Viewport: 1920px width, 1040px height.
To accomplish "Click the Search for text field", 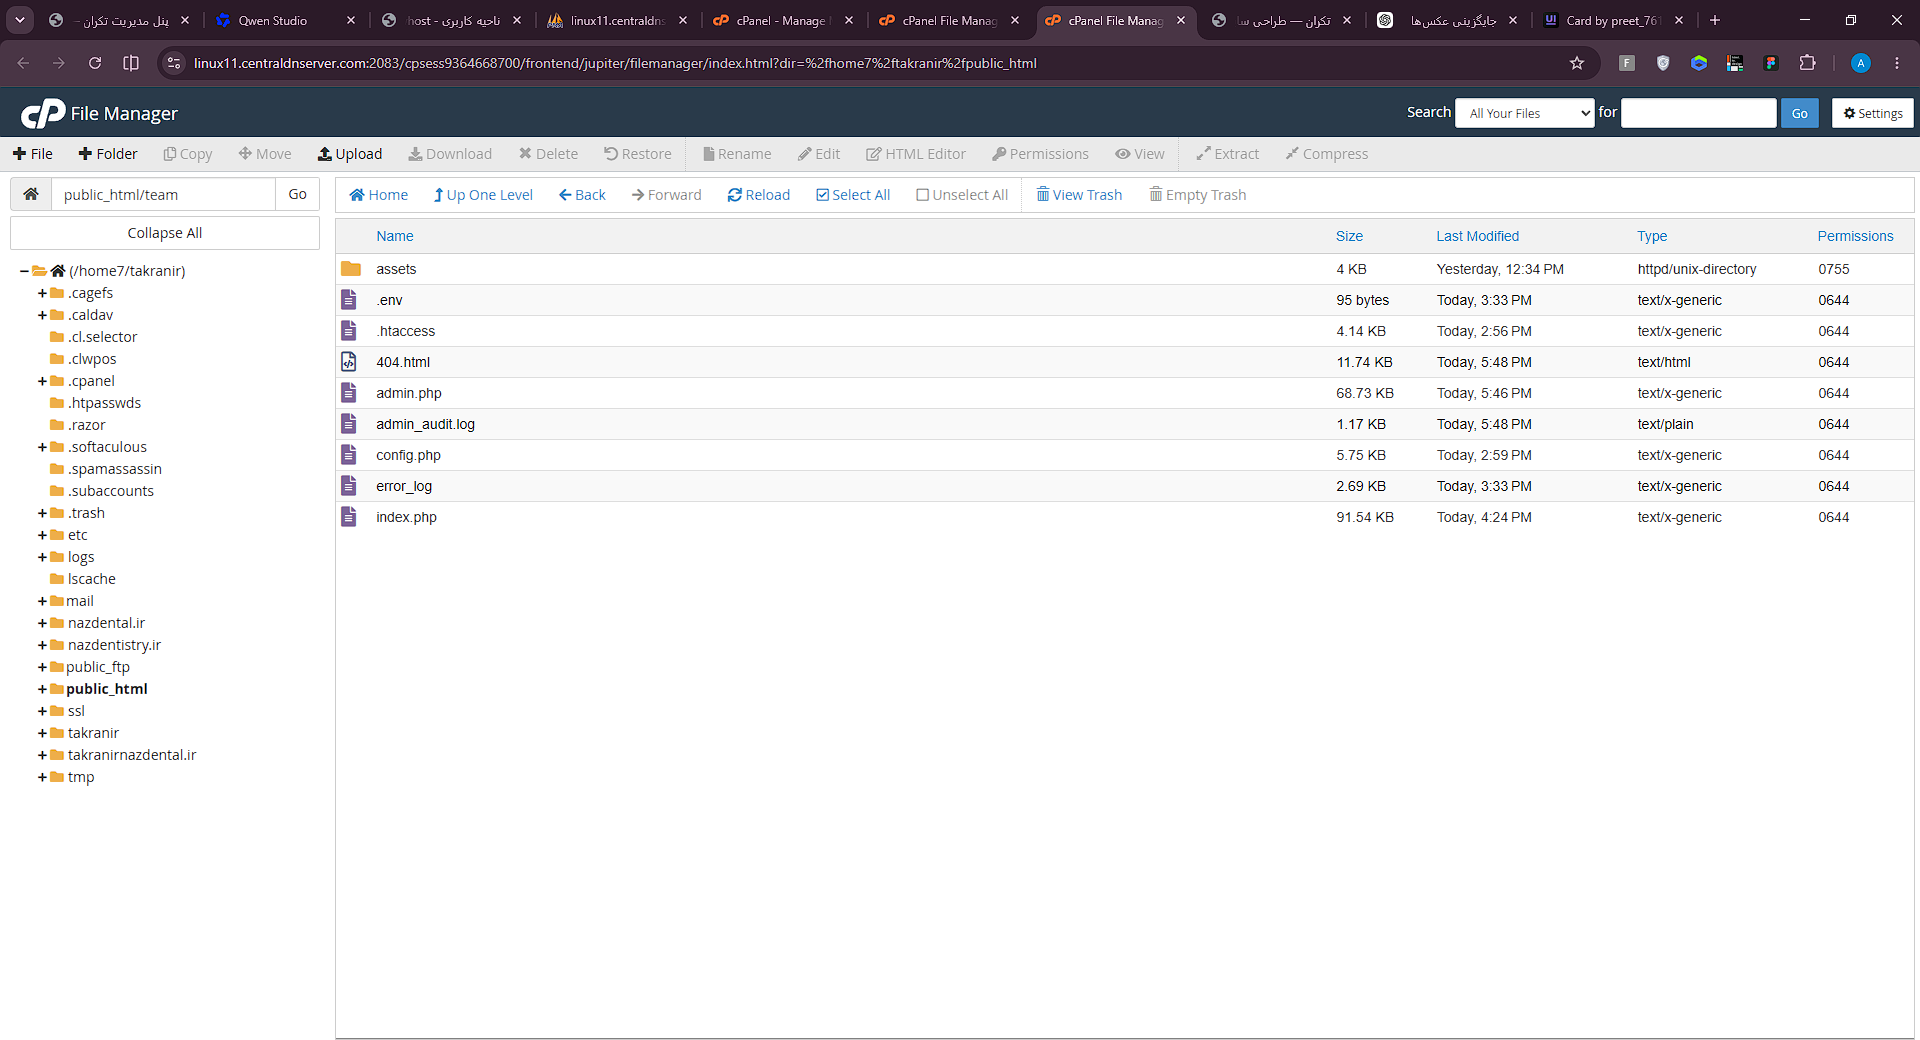I will pos(1698,113).
